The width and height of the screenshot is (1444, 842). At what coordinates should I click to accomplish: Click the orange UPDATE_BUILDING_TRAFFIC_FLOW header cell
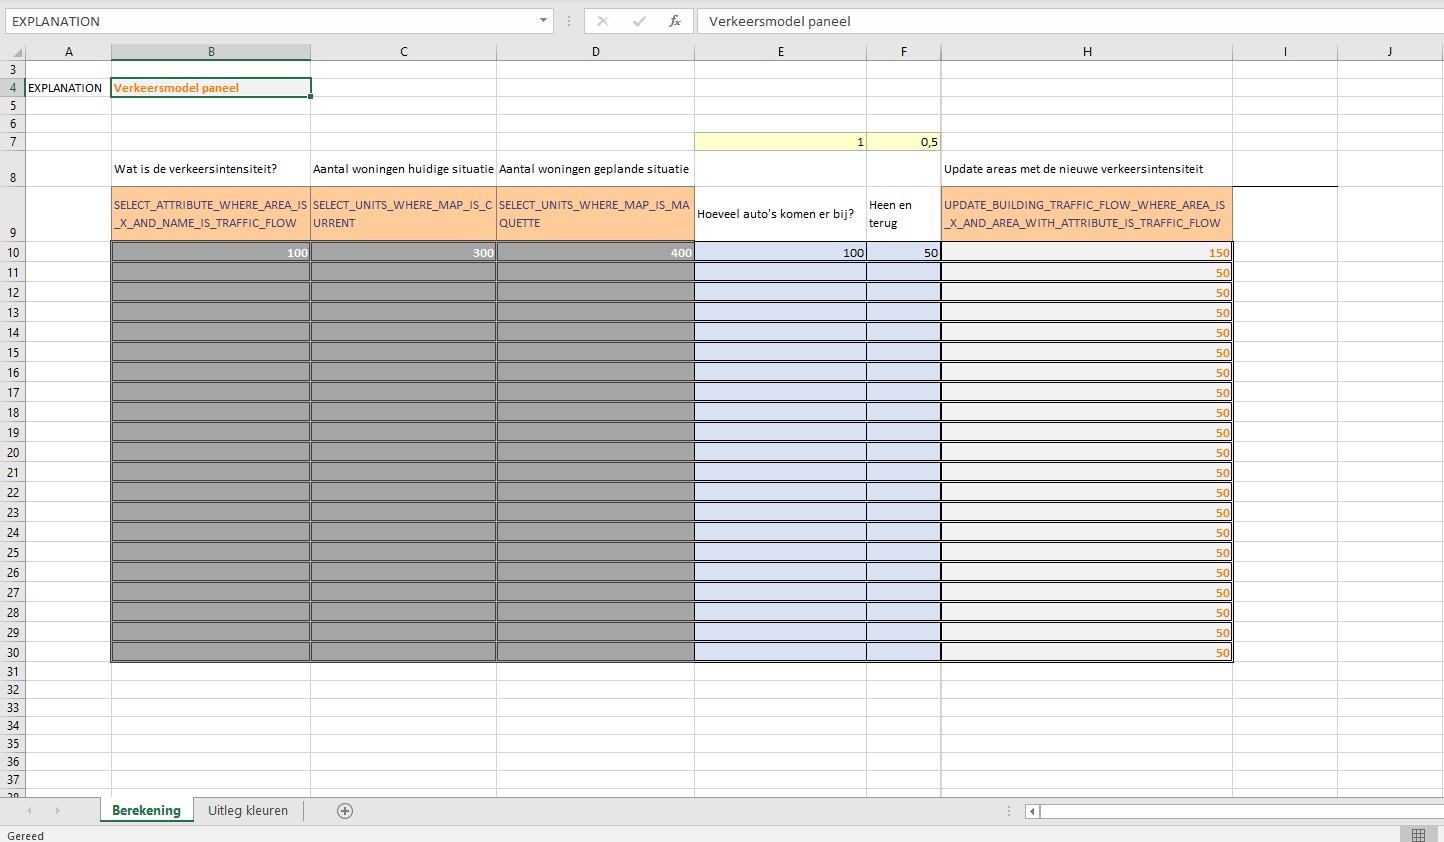pyautogui.click(x=1086, y=214)
